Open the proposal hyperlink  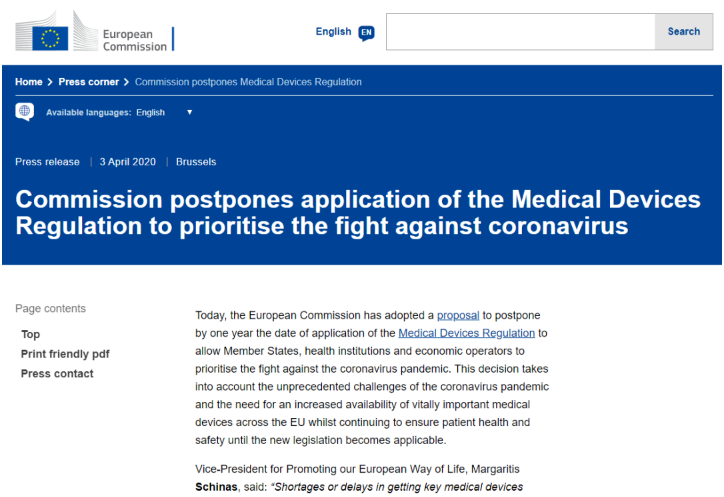pyautogui.click(x=458, y=315)
